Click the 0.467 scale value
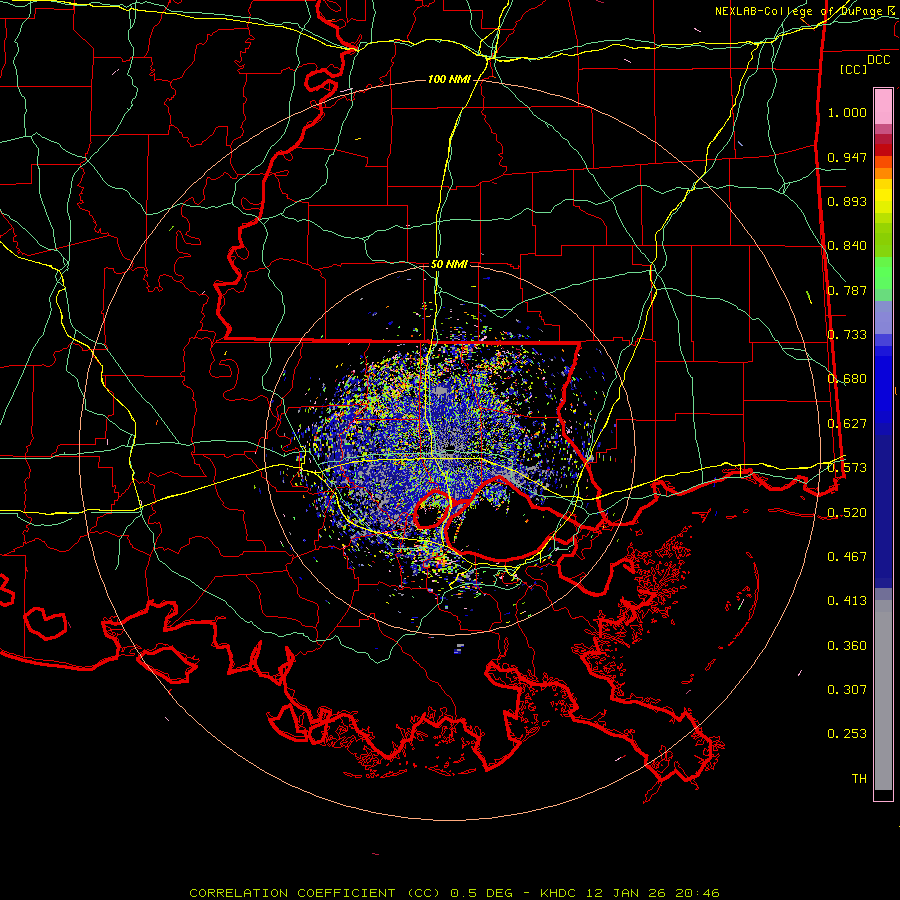The height and width of the screenshot is (900, 900). tap(847, 557)
